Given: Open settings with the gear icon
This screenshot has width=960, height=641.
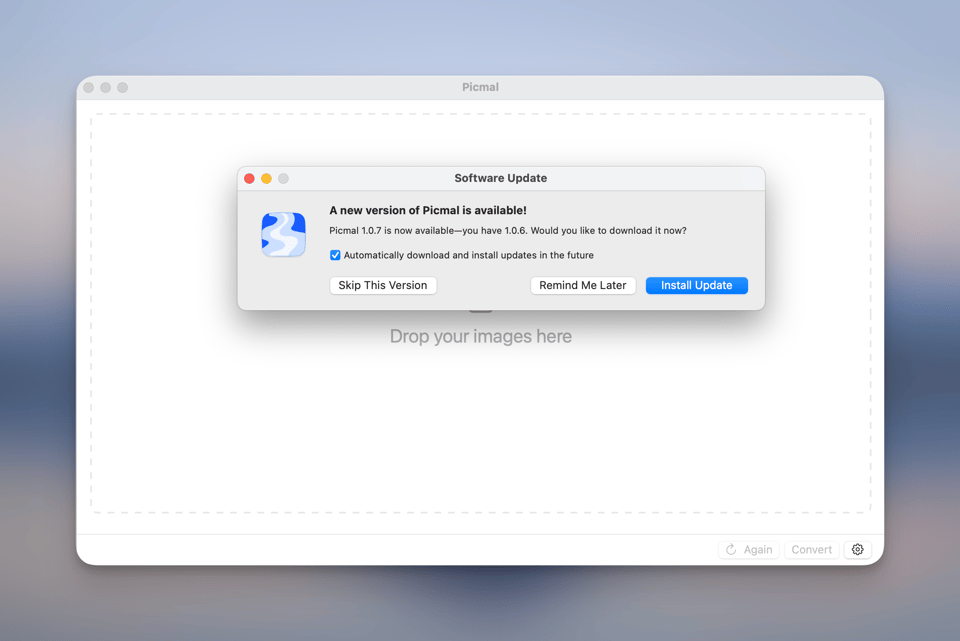Looking at the screenshot, I should tap(857, 549).
